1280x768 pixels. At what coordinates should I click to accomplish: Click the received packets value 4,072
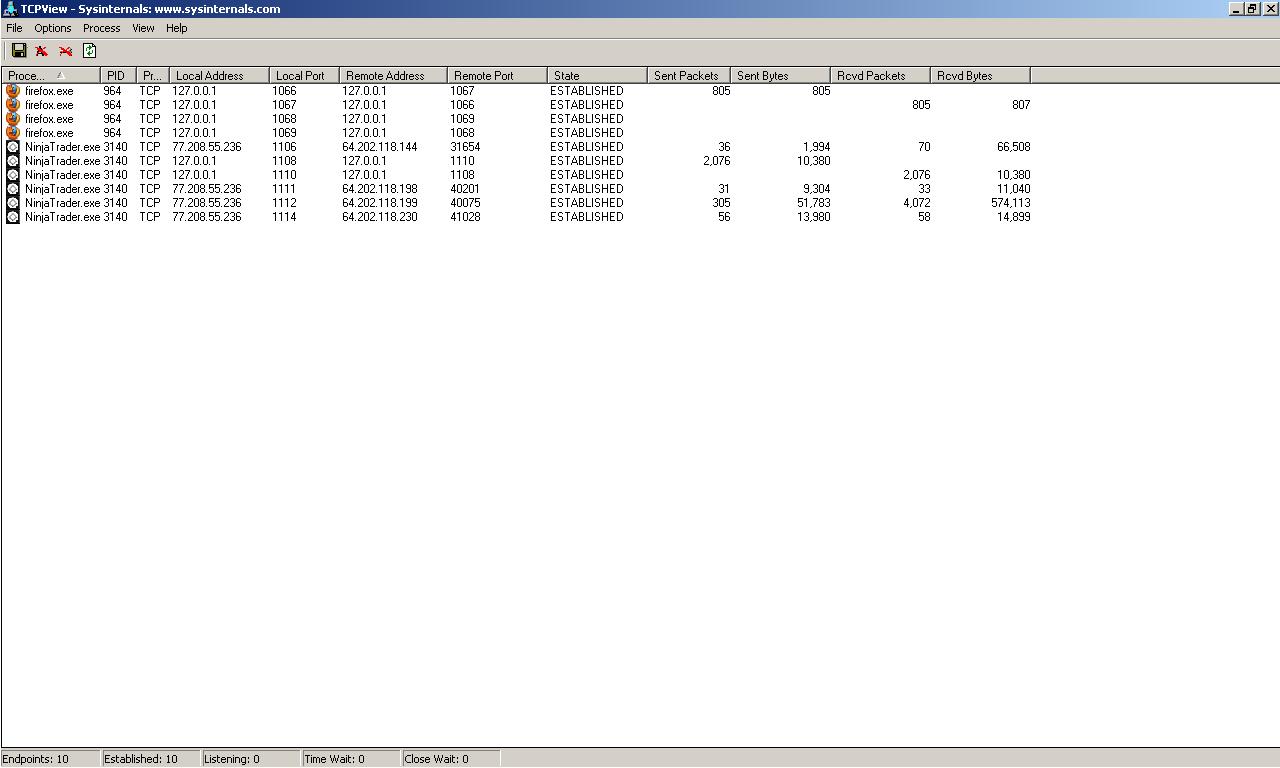pyautogui.click(x=917, y=203)
